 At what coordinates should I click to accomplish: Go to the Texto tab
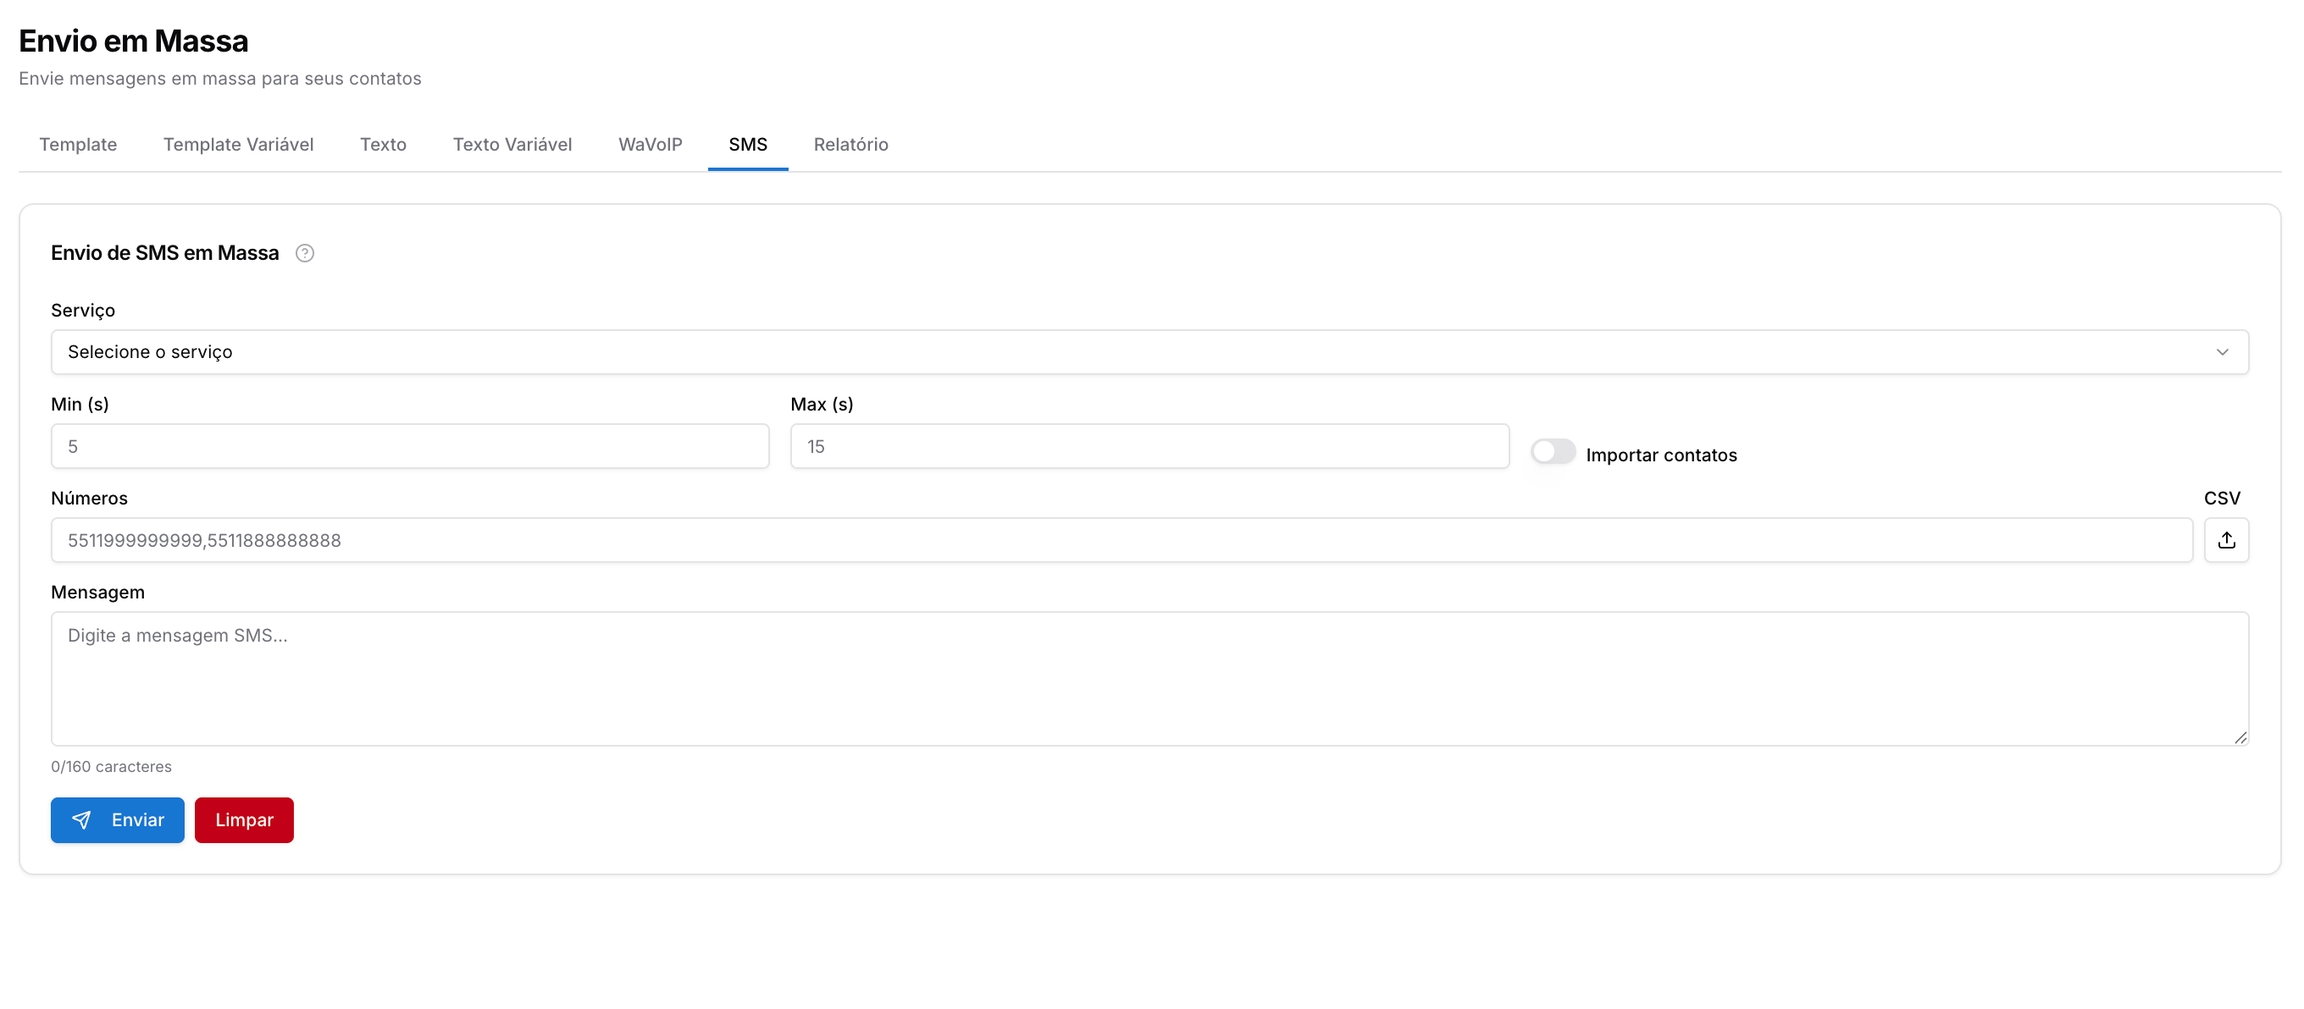pyautogui.click(x=383, y=145)
